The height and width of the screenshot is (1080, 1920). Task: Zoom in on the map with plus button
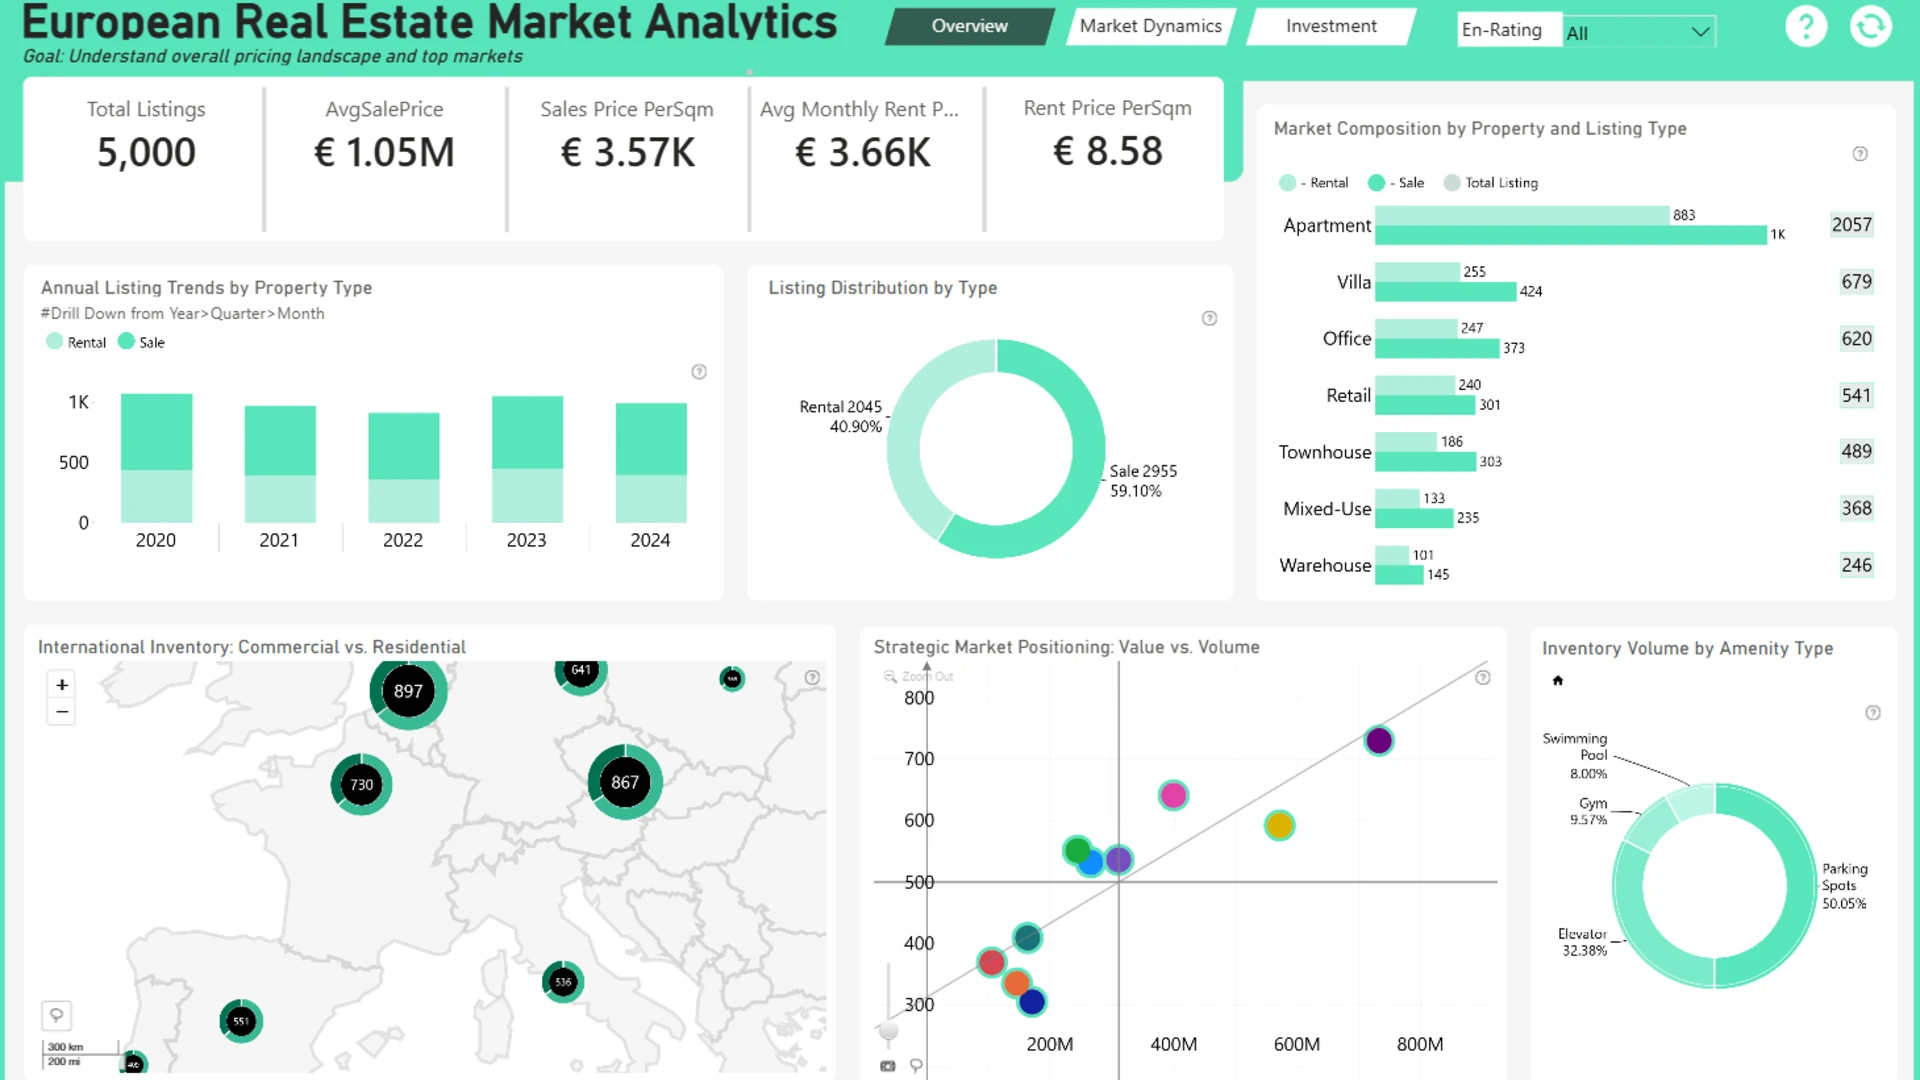62,685
